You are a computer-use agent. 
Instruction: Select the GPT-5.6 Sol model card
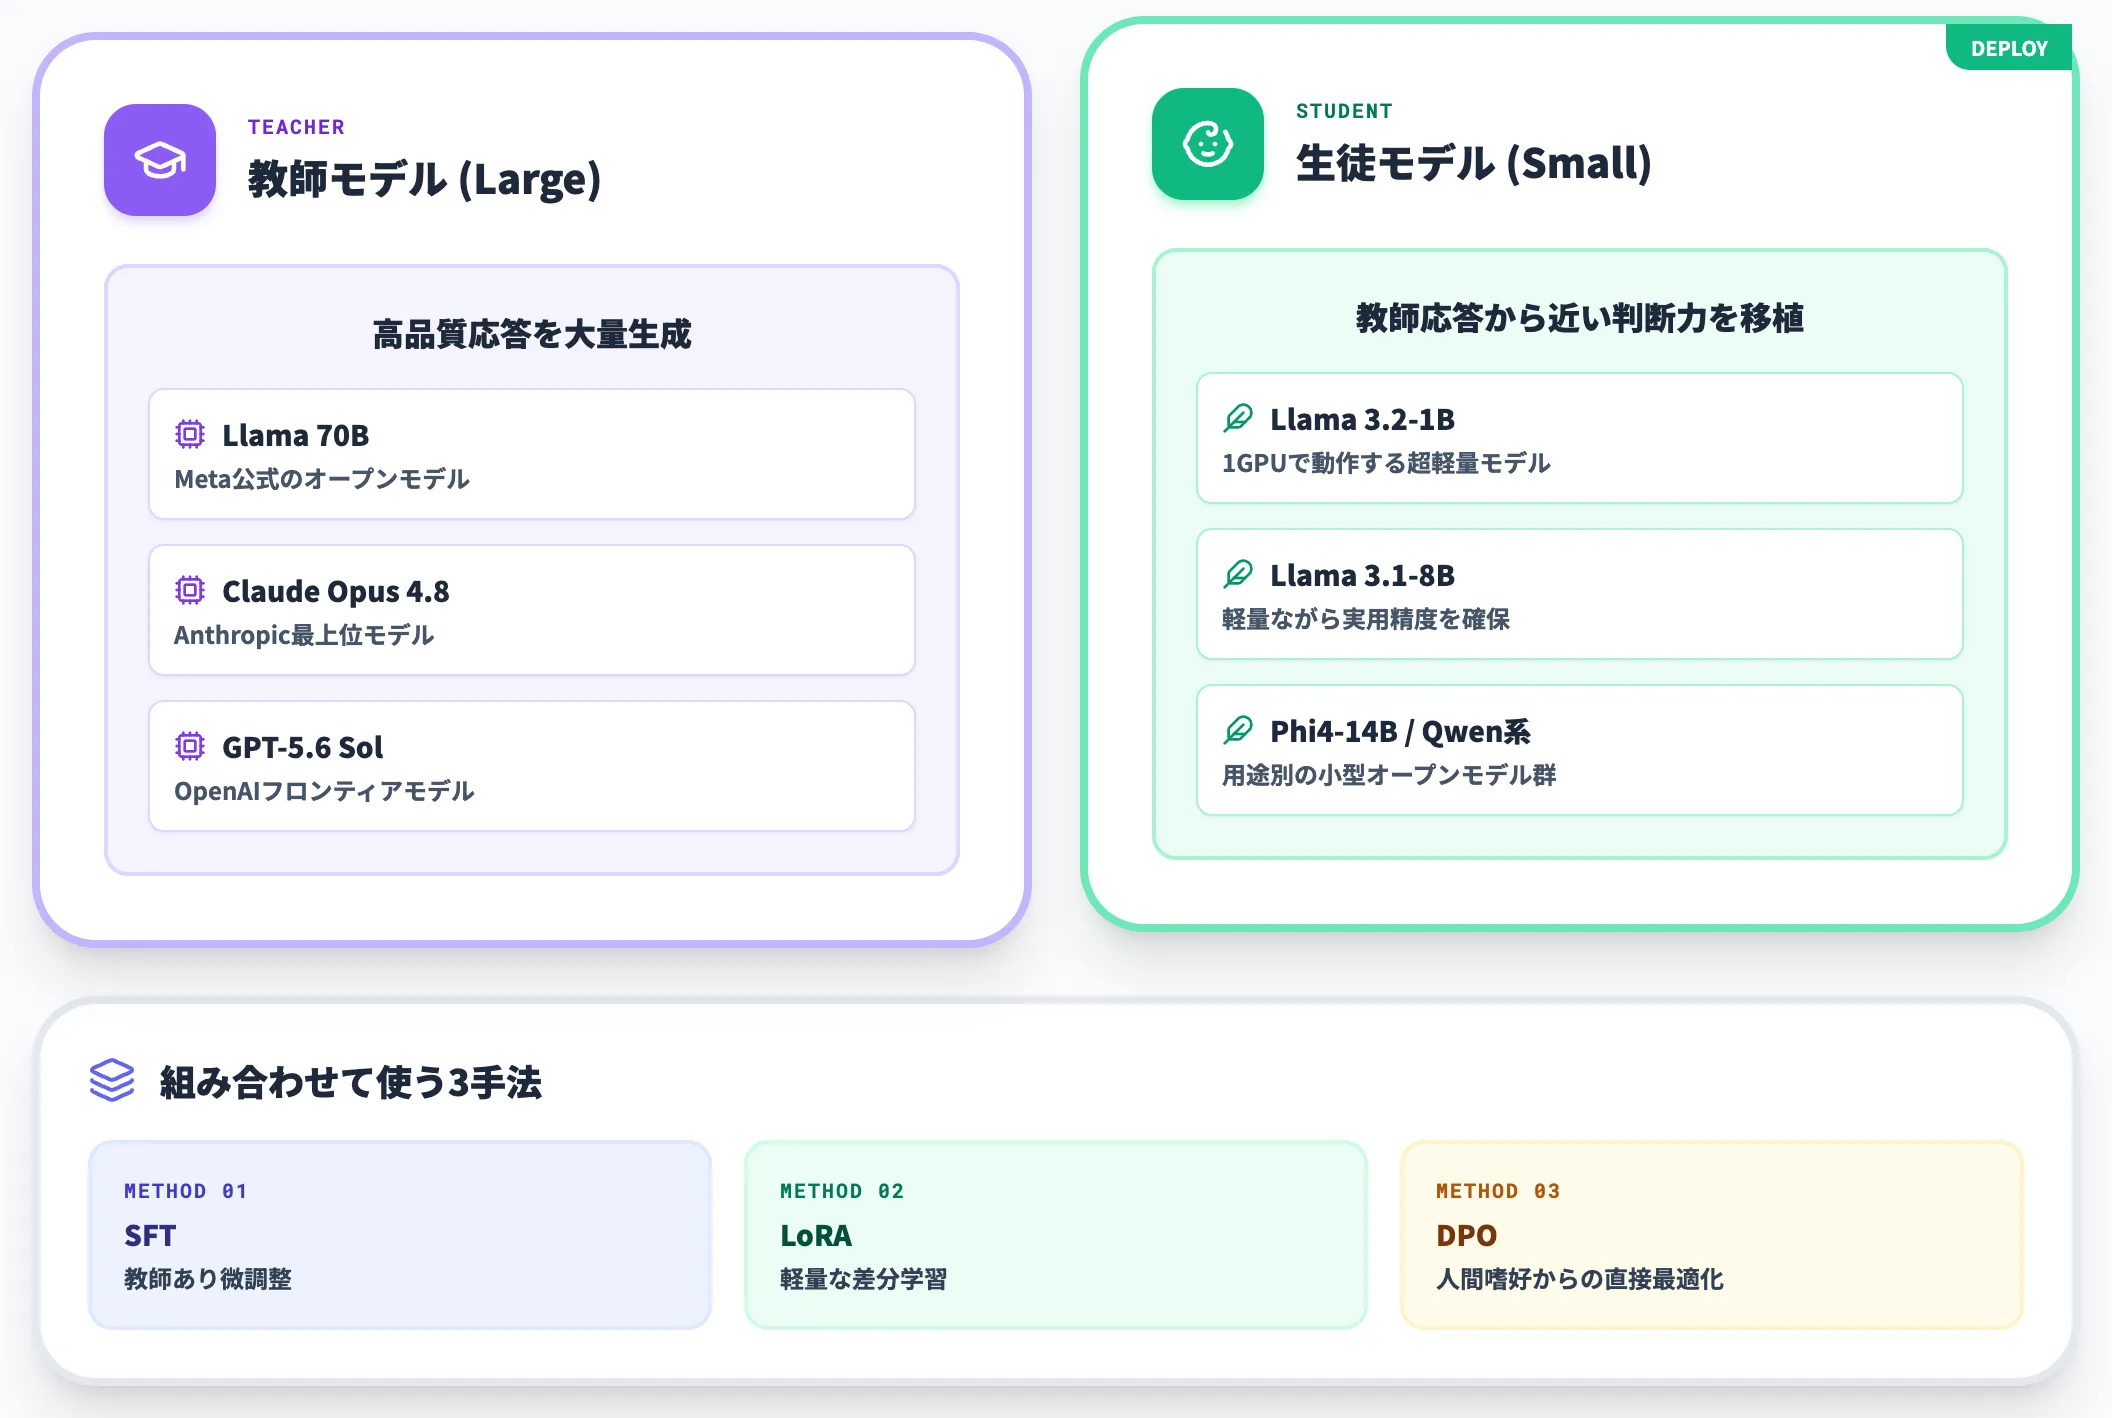(x=532, y=766)
